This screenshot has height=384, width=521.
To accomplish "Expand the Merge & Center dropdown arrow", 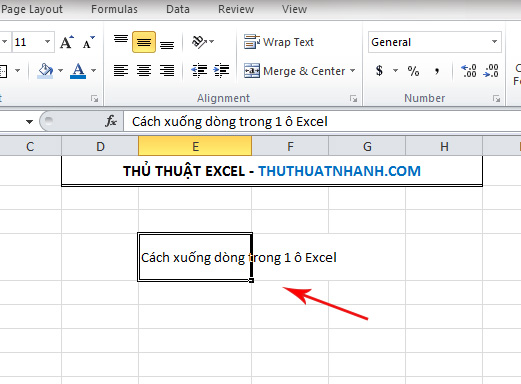I will click(x=352, y=71).
